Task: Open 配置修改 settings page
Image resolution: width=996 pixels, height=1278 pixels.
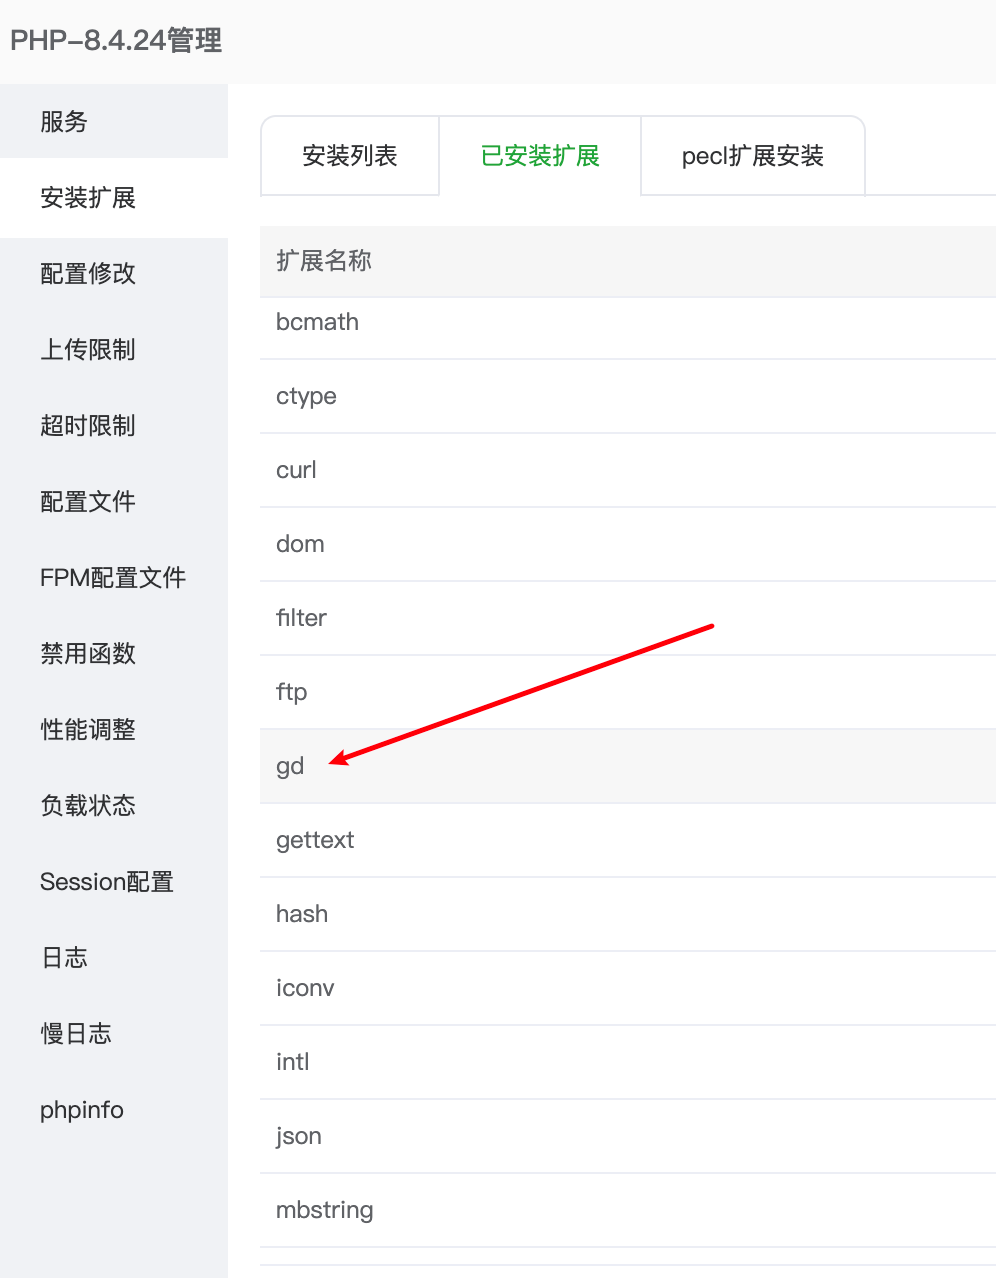Action: 114,274
